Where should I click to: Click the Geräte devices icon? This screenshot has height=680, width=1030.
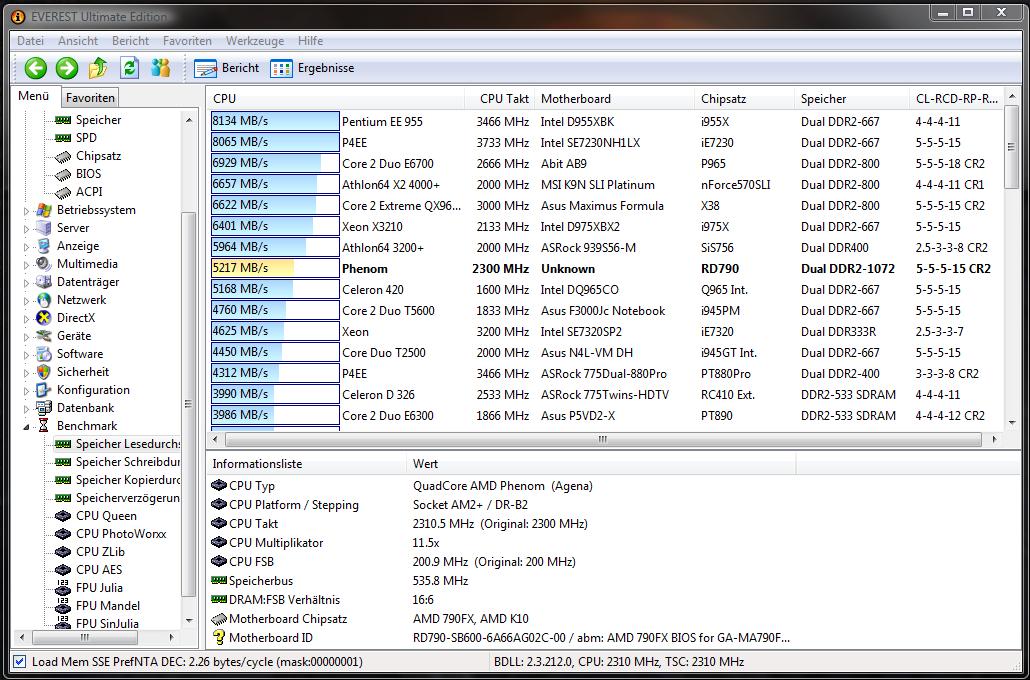pyautogui.click(x=44, y=336)
